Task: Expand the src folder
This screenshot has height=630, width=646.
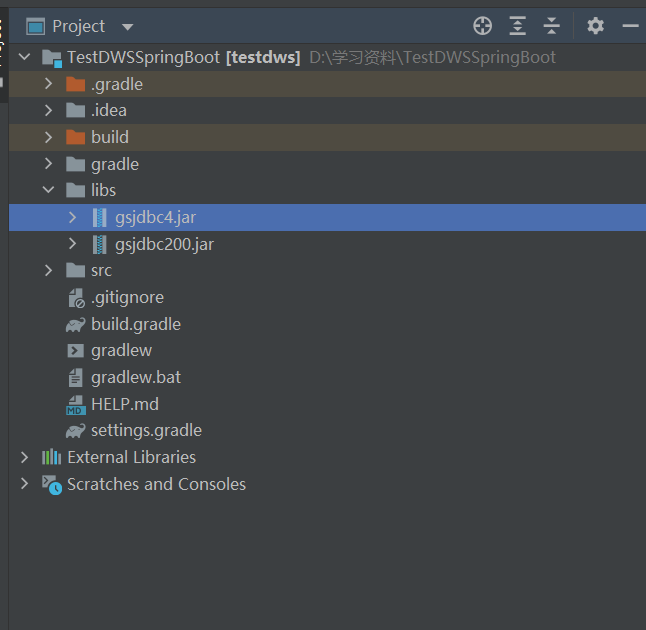Action: coord(49,270)
